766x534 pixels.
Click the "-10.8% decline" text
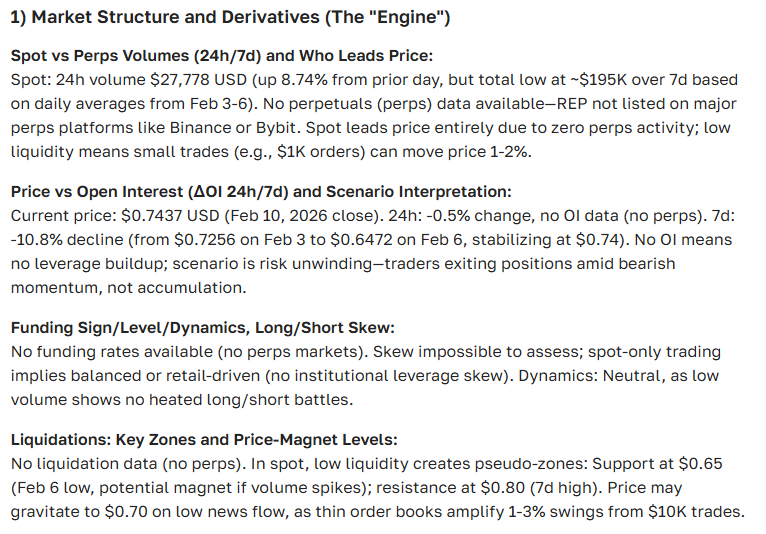[65, 240]
